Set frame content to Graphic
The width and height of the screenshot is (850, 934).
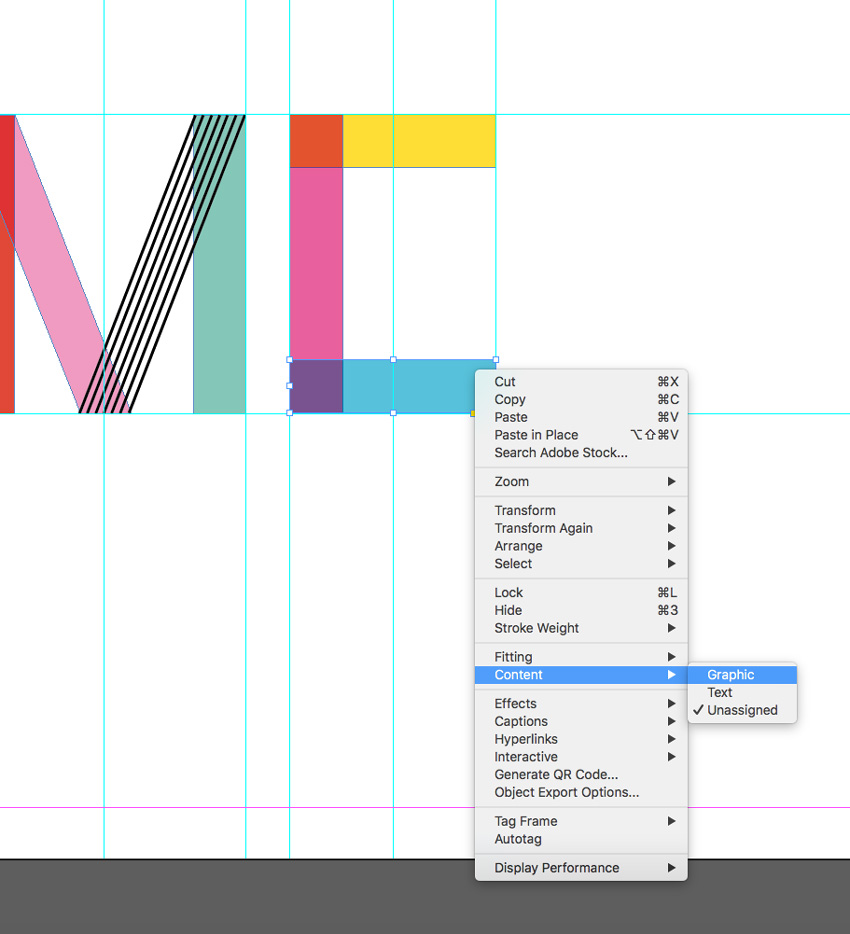(x=731, y=675)
